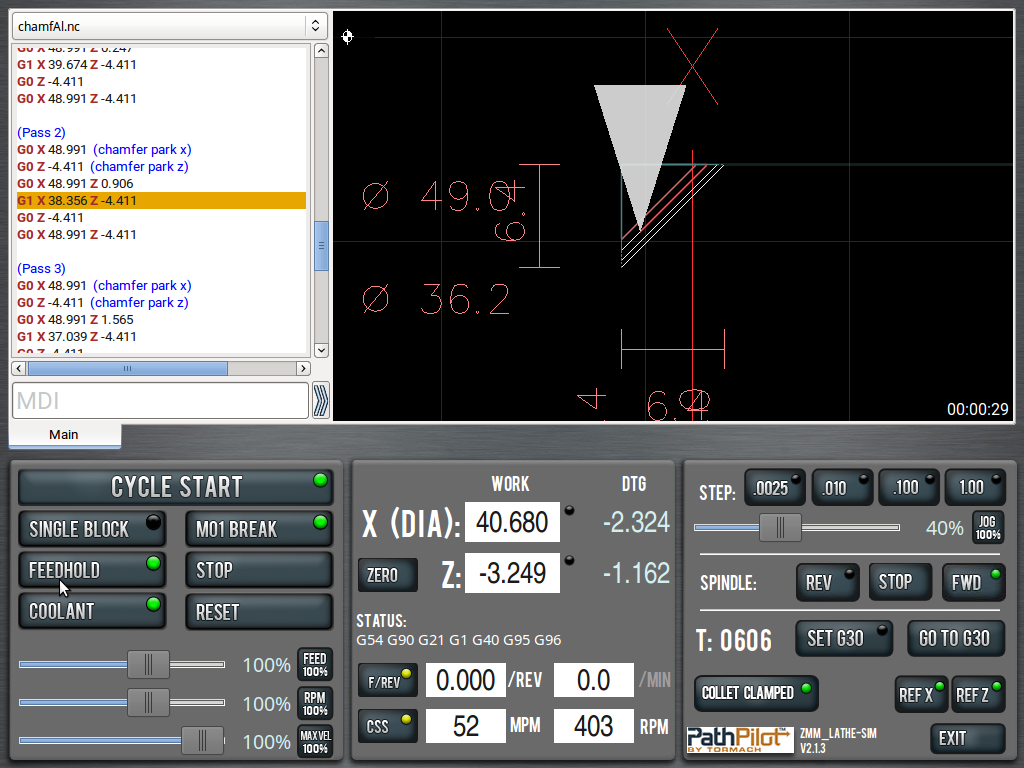Click the origin crosshair icon in toolpath view
This screenshot has height=768, width=1024.
347,37
